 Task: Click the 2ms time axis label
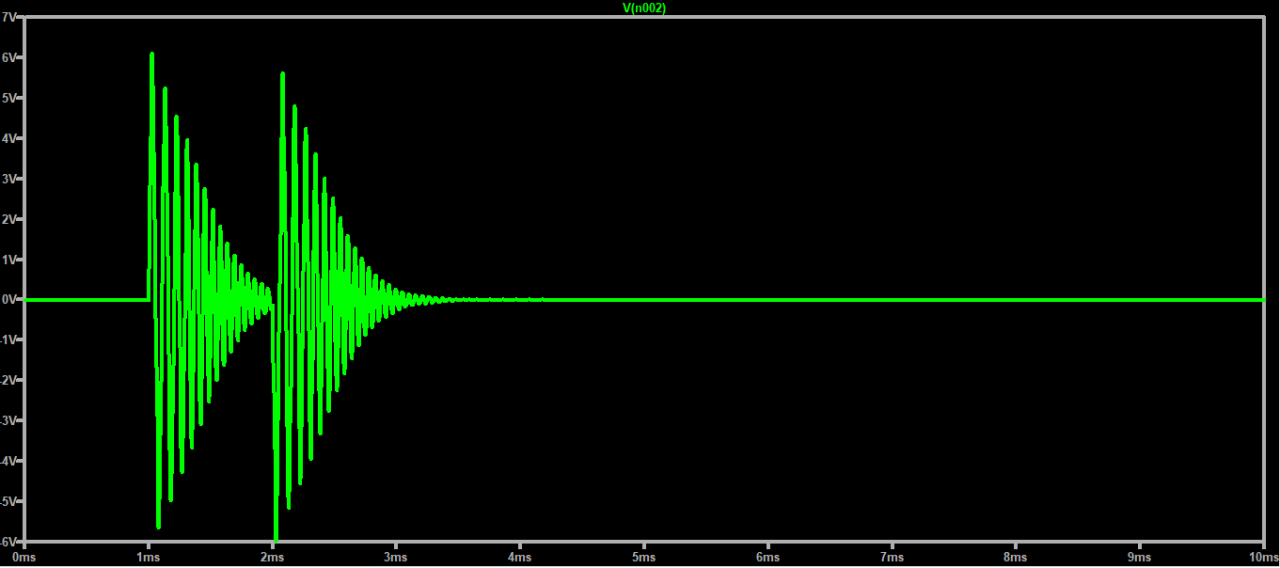272,556
